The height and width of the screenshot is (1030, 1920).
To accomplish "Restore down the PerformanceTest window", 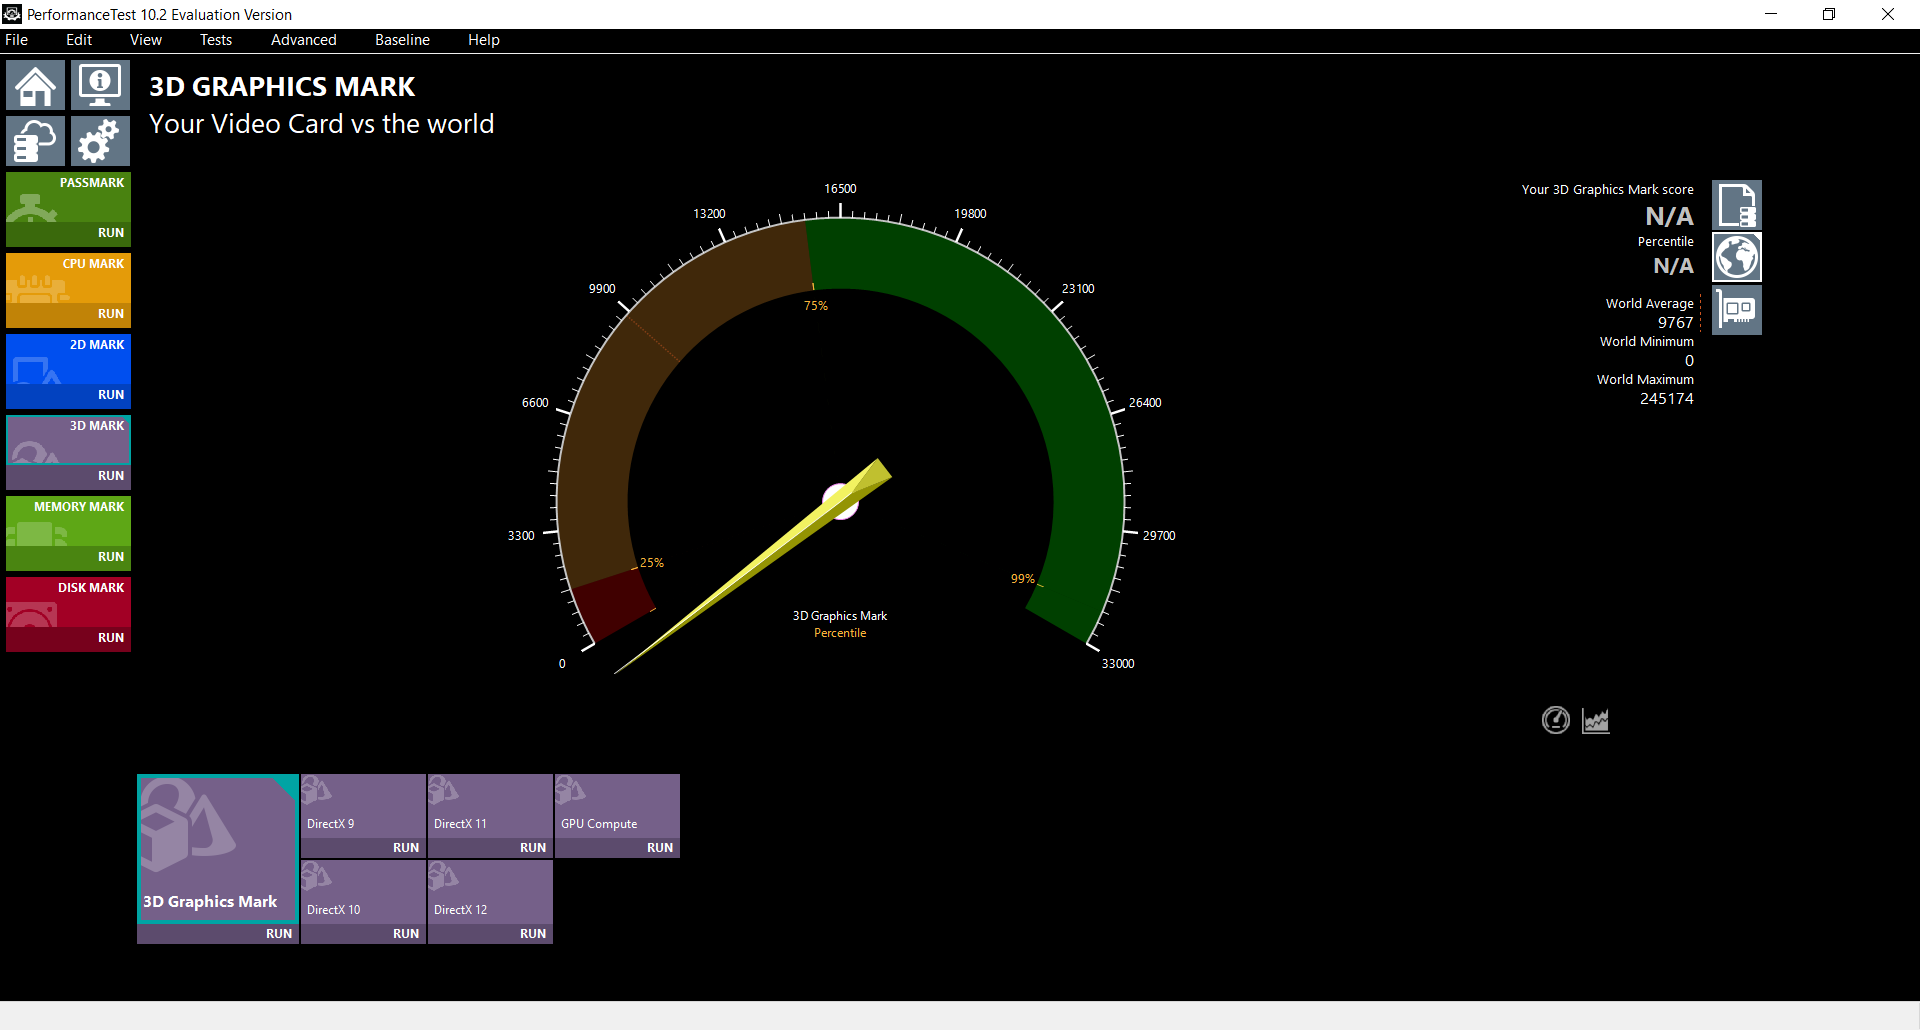I will point(1829,14).
